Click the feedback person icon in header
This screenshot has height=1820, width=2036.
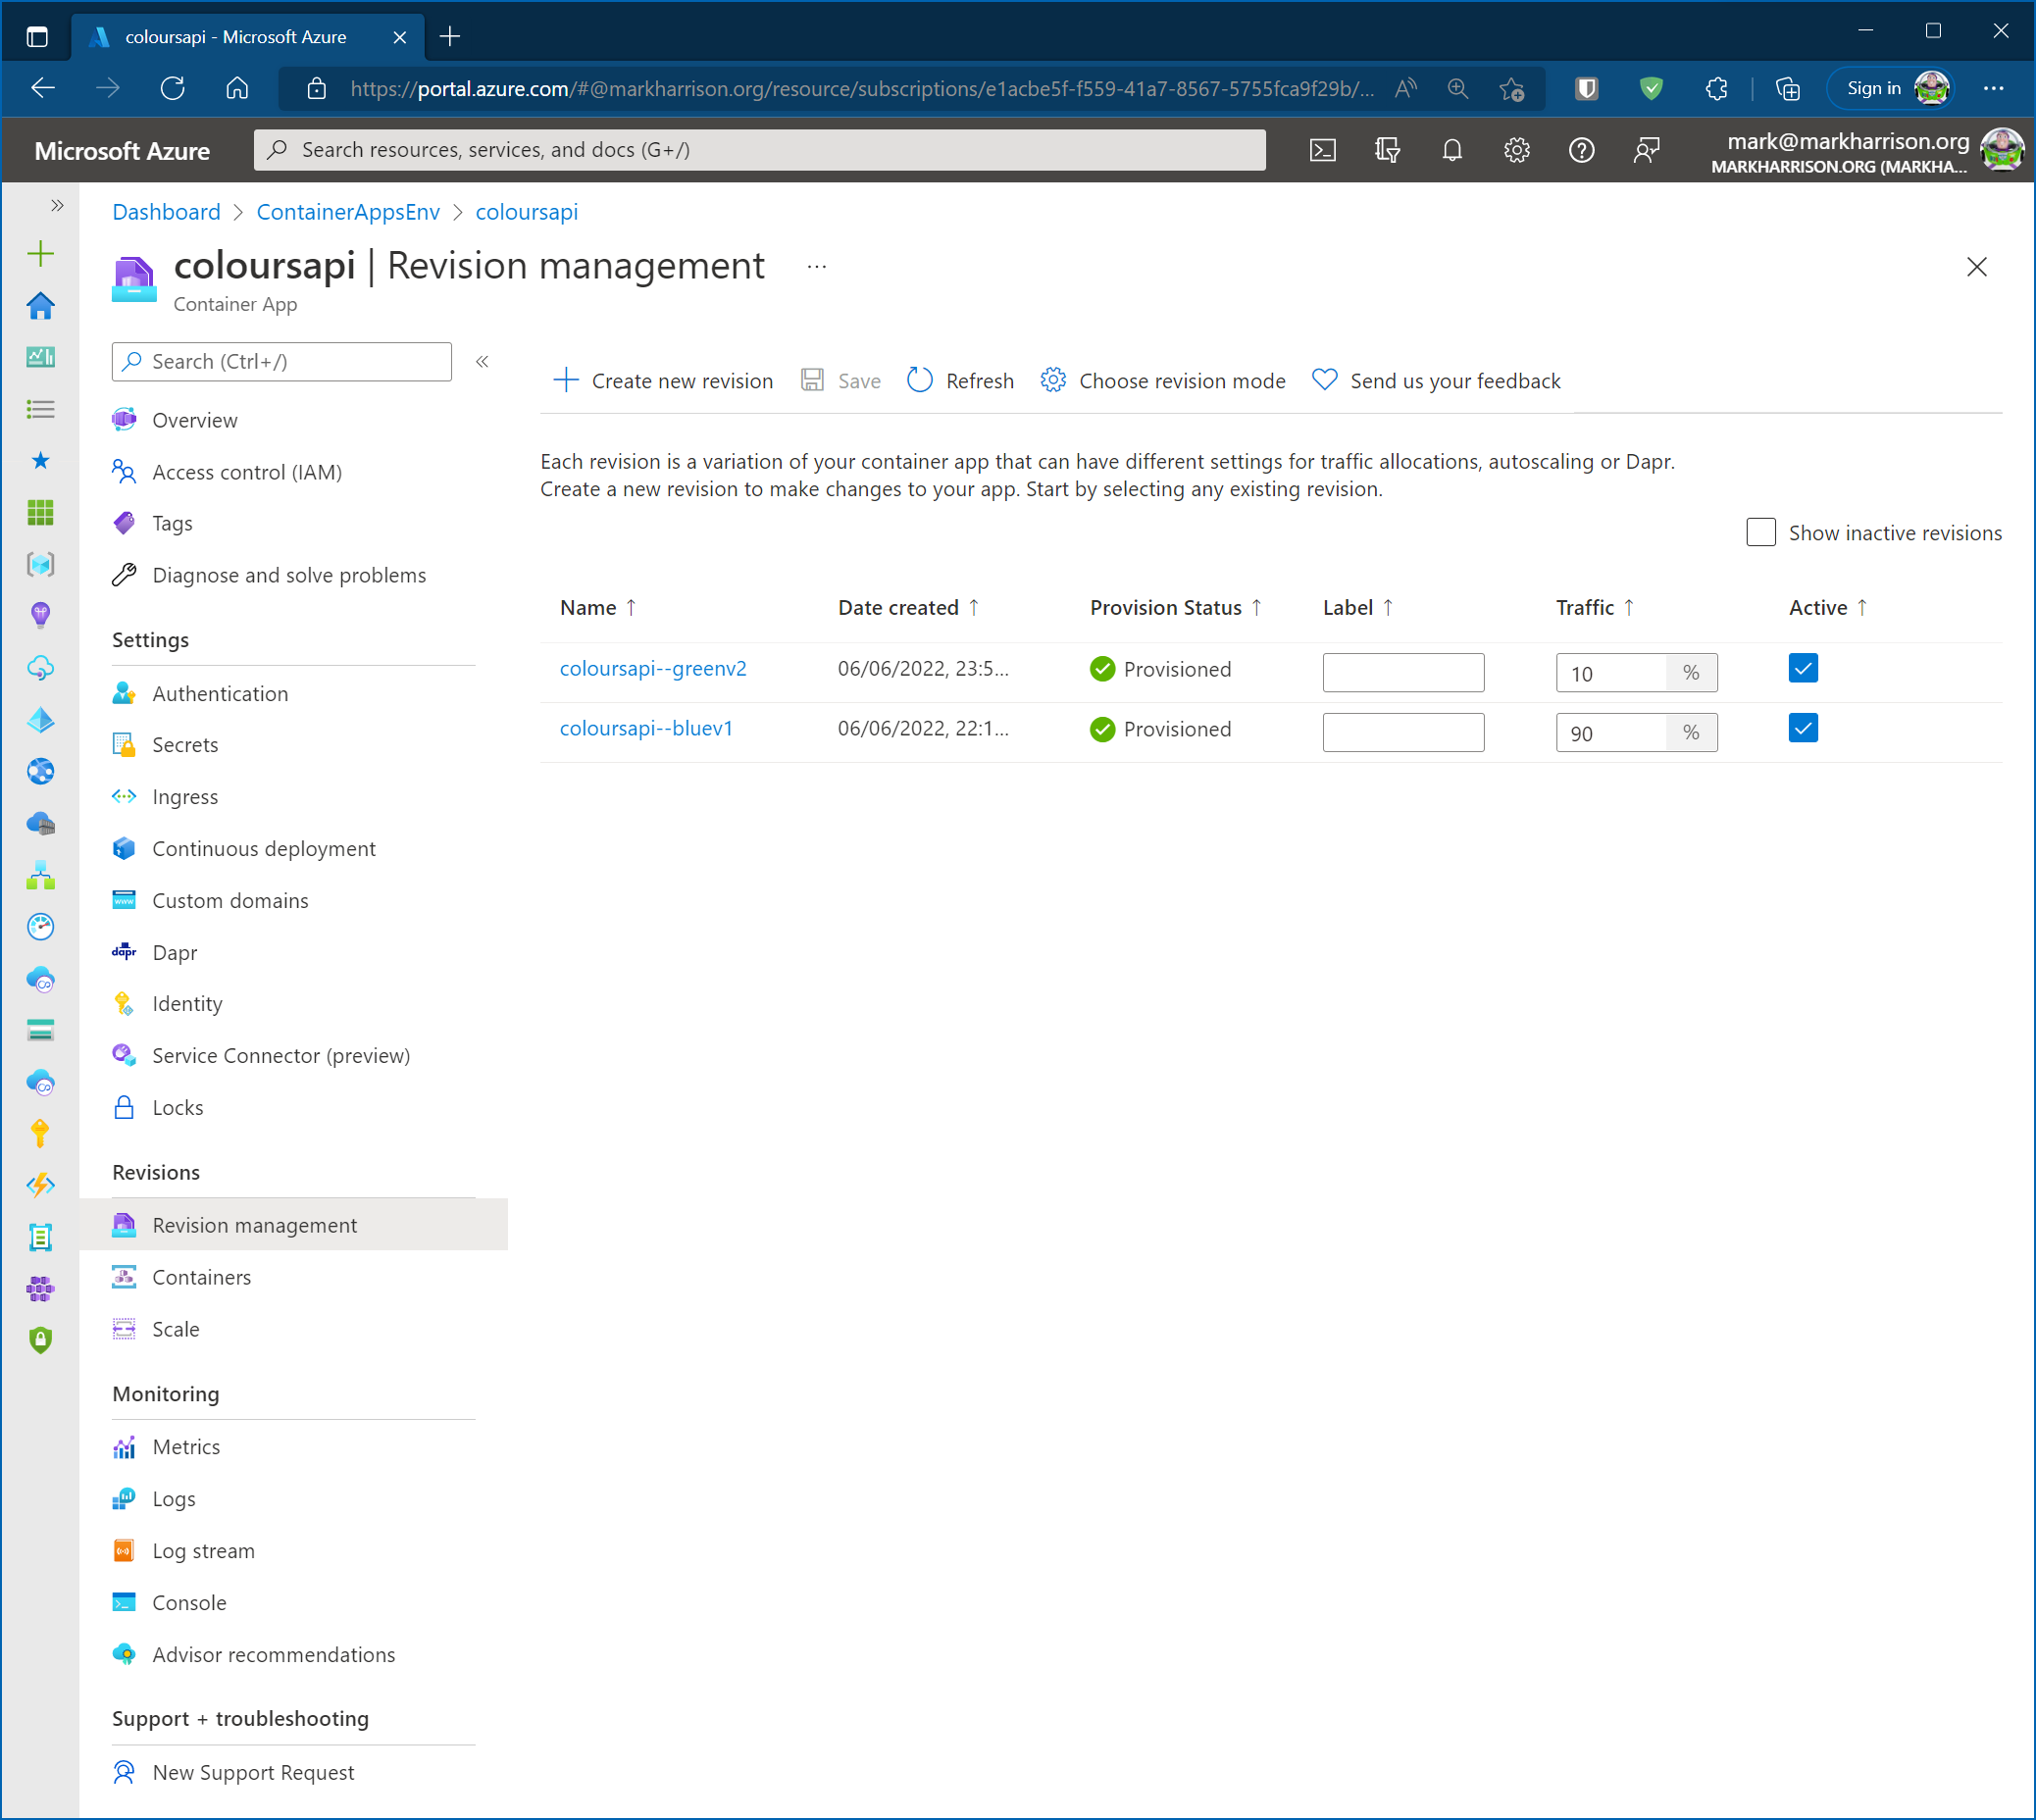[x=1646, y=150]
